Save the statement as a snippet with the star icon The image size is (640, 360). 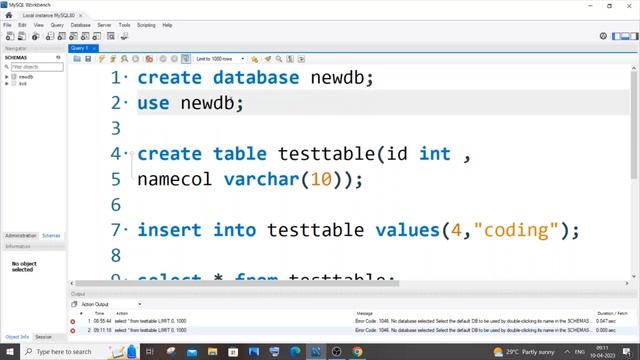pyautogui.click(x=254, y=59)
